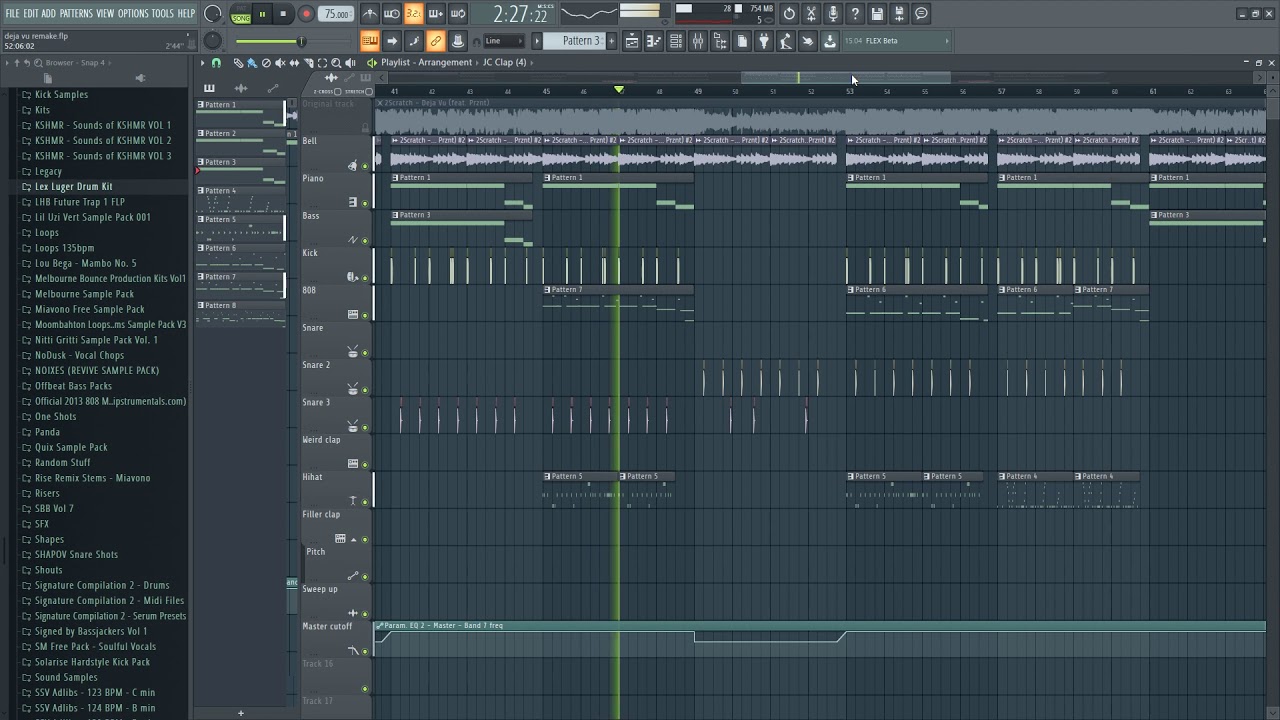Open the PATTERNS menu
This screenshot has height=720, width=1280.
click(x=76, y=13)
